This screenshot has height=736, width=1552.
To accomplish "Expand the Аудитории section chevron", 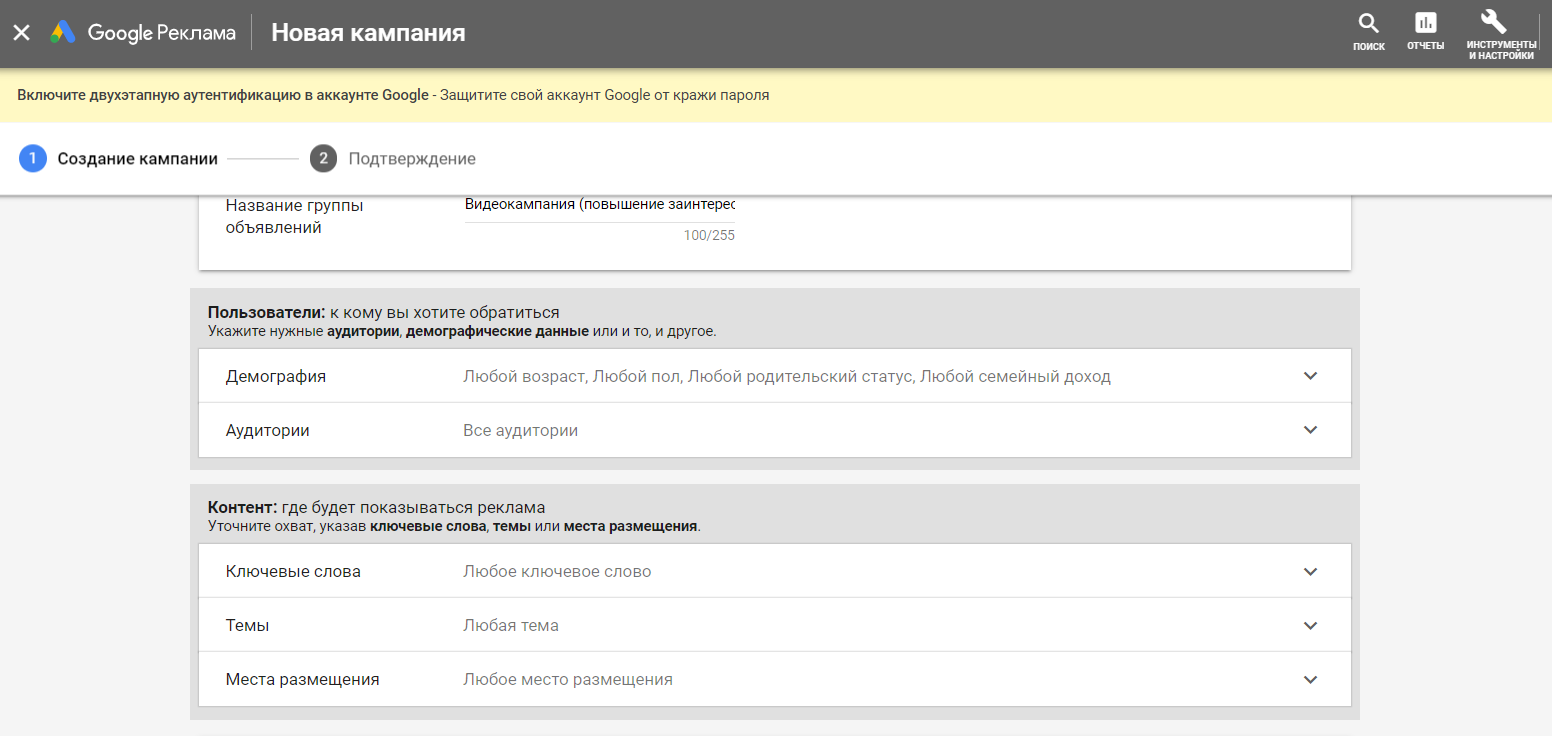I will (x=1311, y=430).
